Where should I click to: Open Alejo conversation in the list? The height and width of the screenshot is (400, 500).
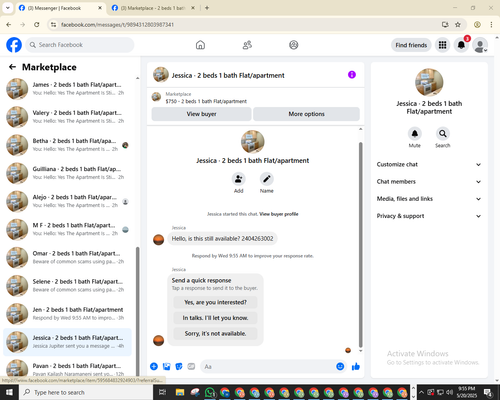[67, 201]
